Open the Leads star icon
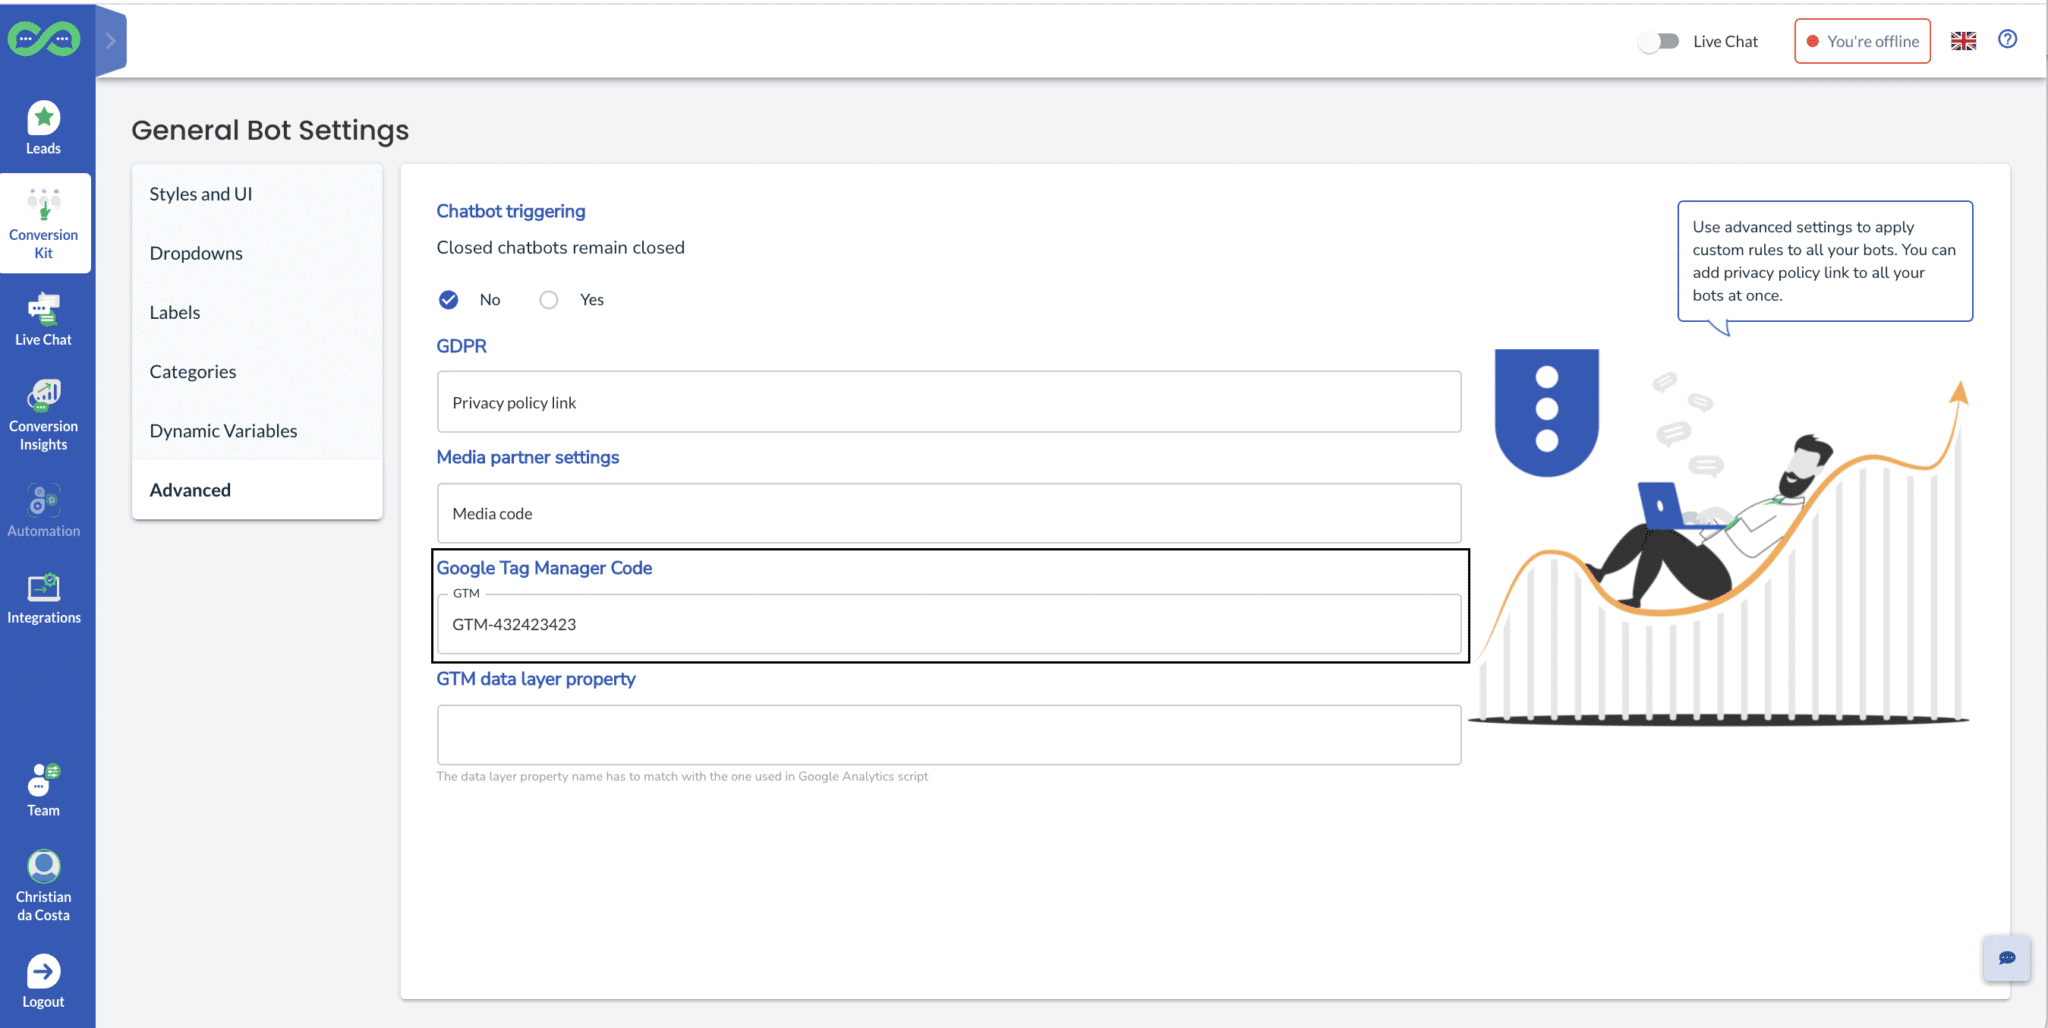The height and width of the screenshot is (1028, 2048). [x=43, y=119]
